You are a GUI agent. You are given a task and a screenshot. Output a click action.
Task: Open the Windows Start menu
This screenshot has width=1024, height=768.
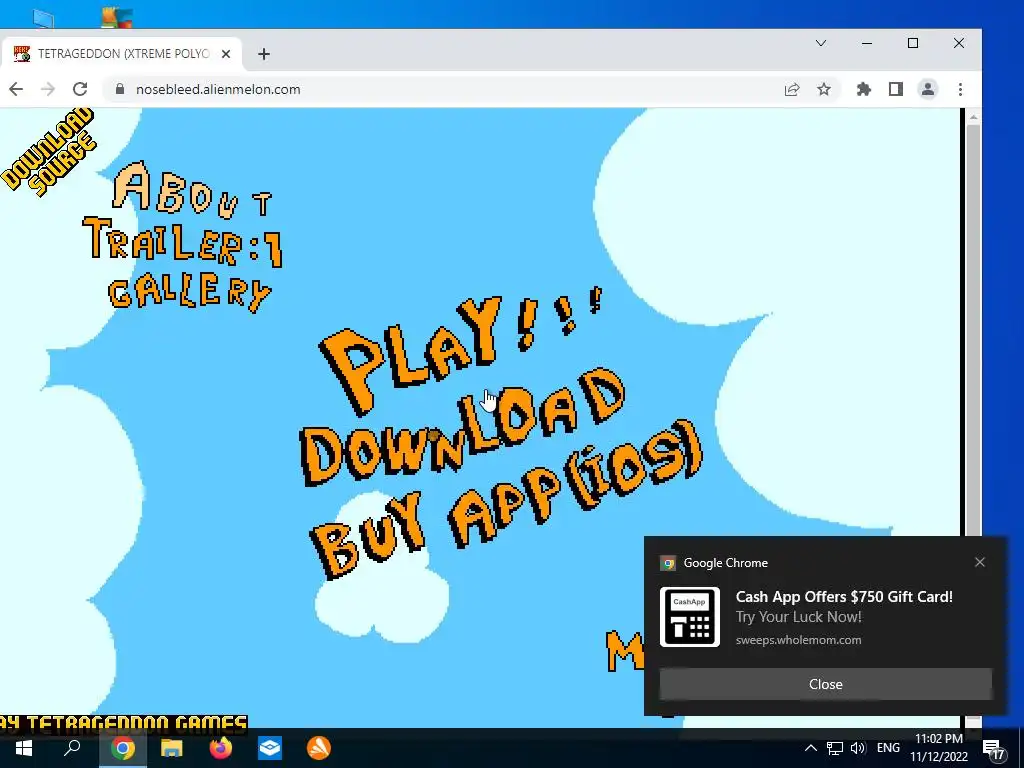pyautogui.click(x=24, y=748)
